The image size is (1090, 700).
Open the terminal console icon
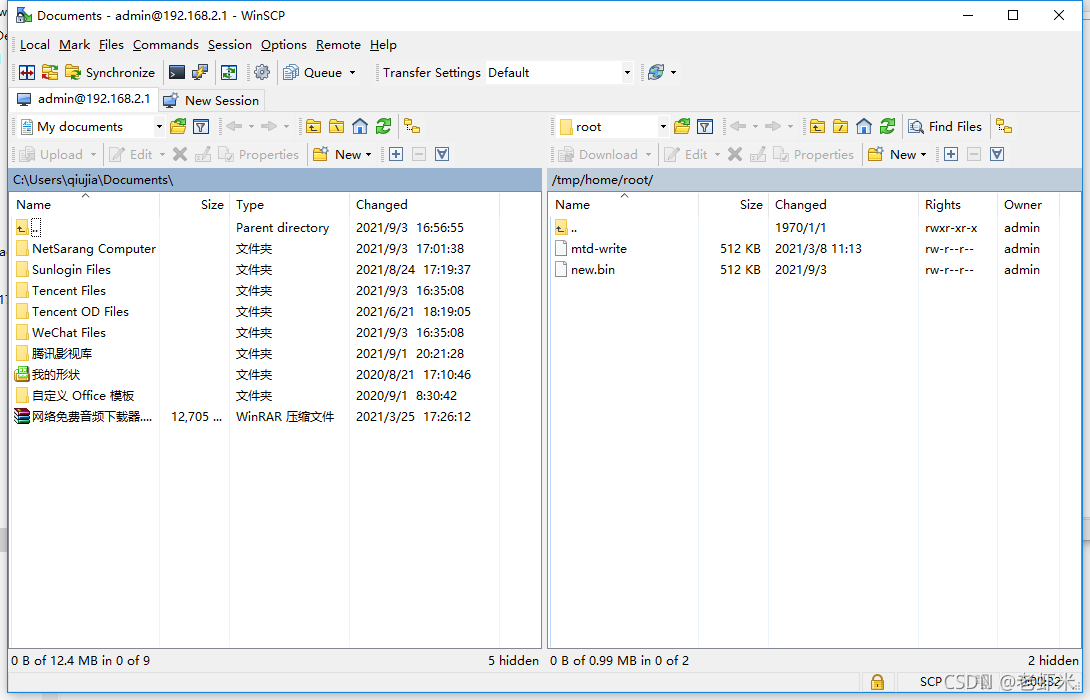[177, 72]
